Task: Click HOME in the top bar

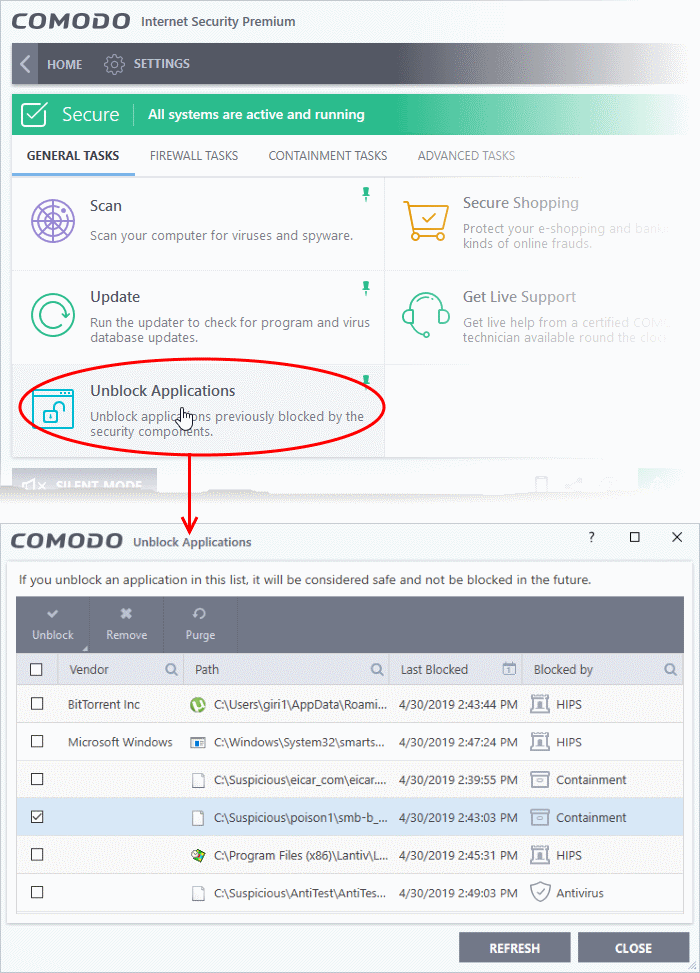Action: (x=65, y=65)
